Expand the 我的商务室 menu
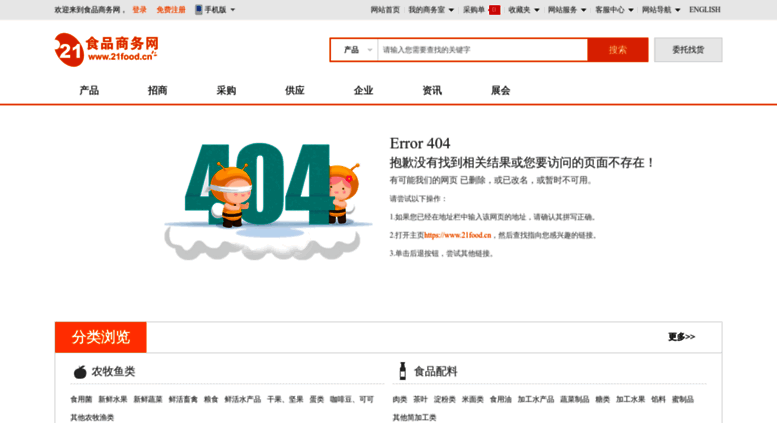The image size is (777, 423). [x=431, y=9]
